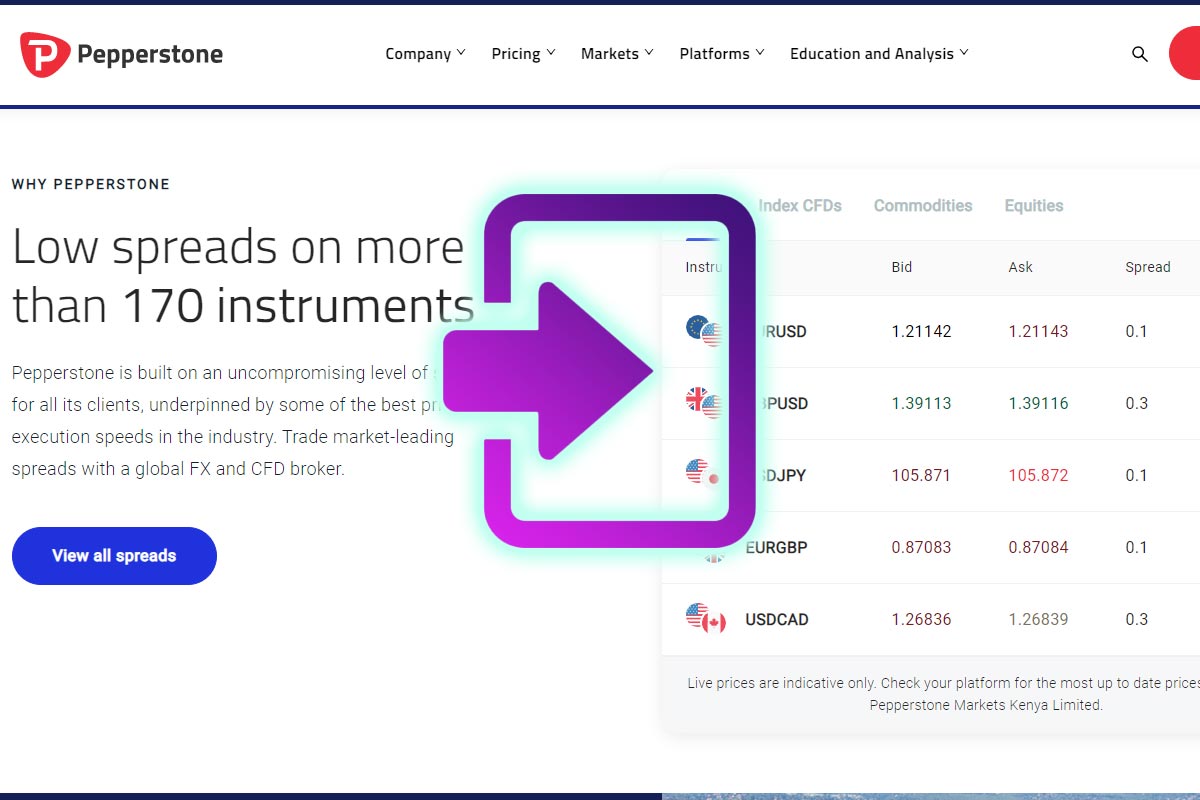Switch to the Commodities tab
Screen dimensions: 1200x800
(923, 206)
